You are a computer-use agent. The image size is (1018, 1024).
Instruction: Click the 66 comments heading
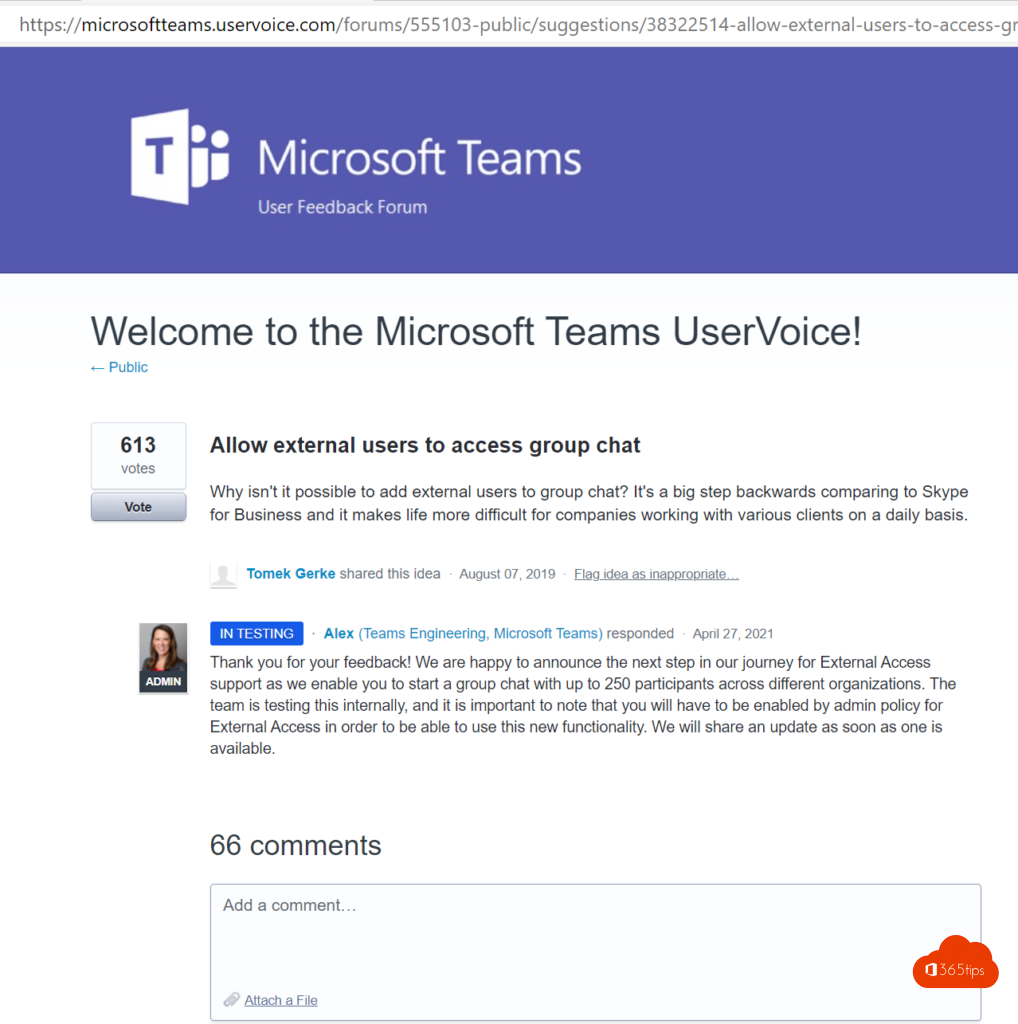click(x=295, y=845)
